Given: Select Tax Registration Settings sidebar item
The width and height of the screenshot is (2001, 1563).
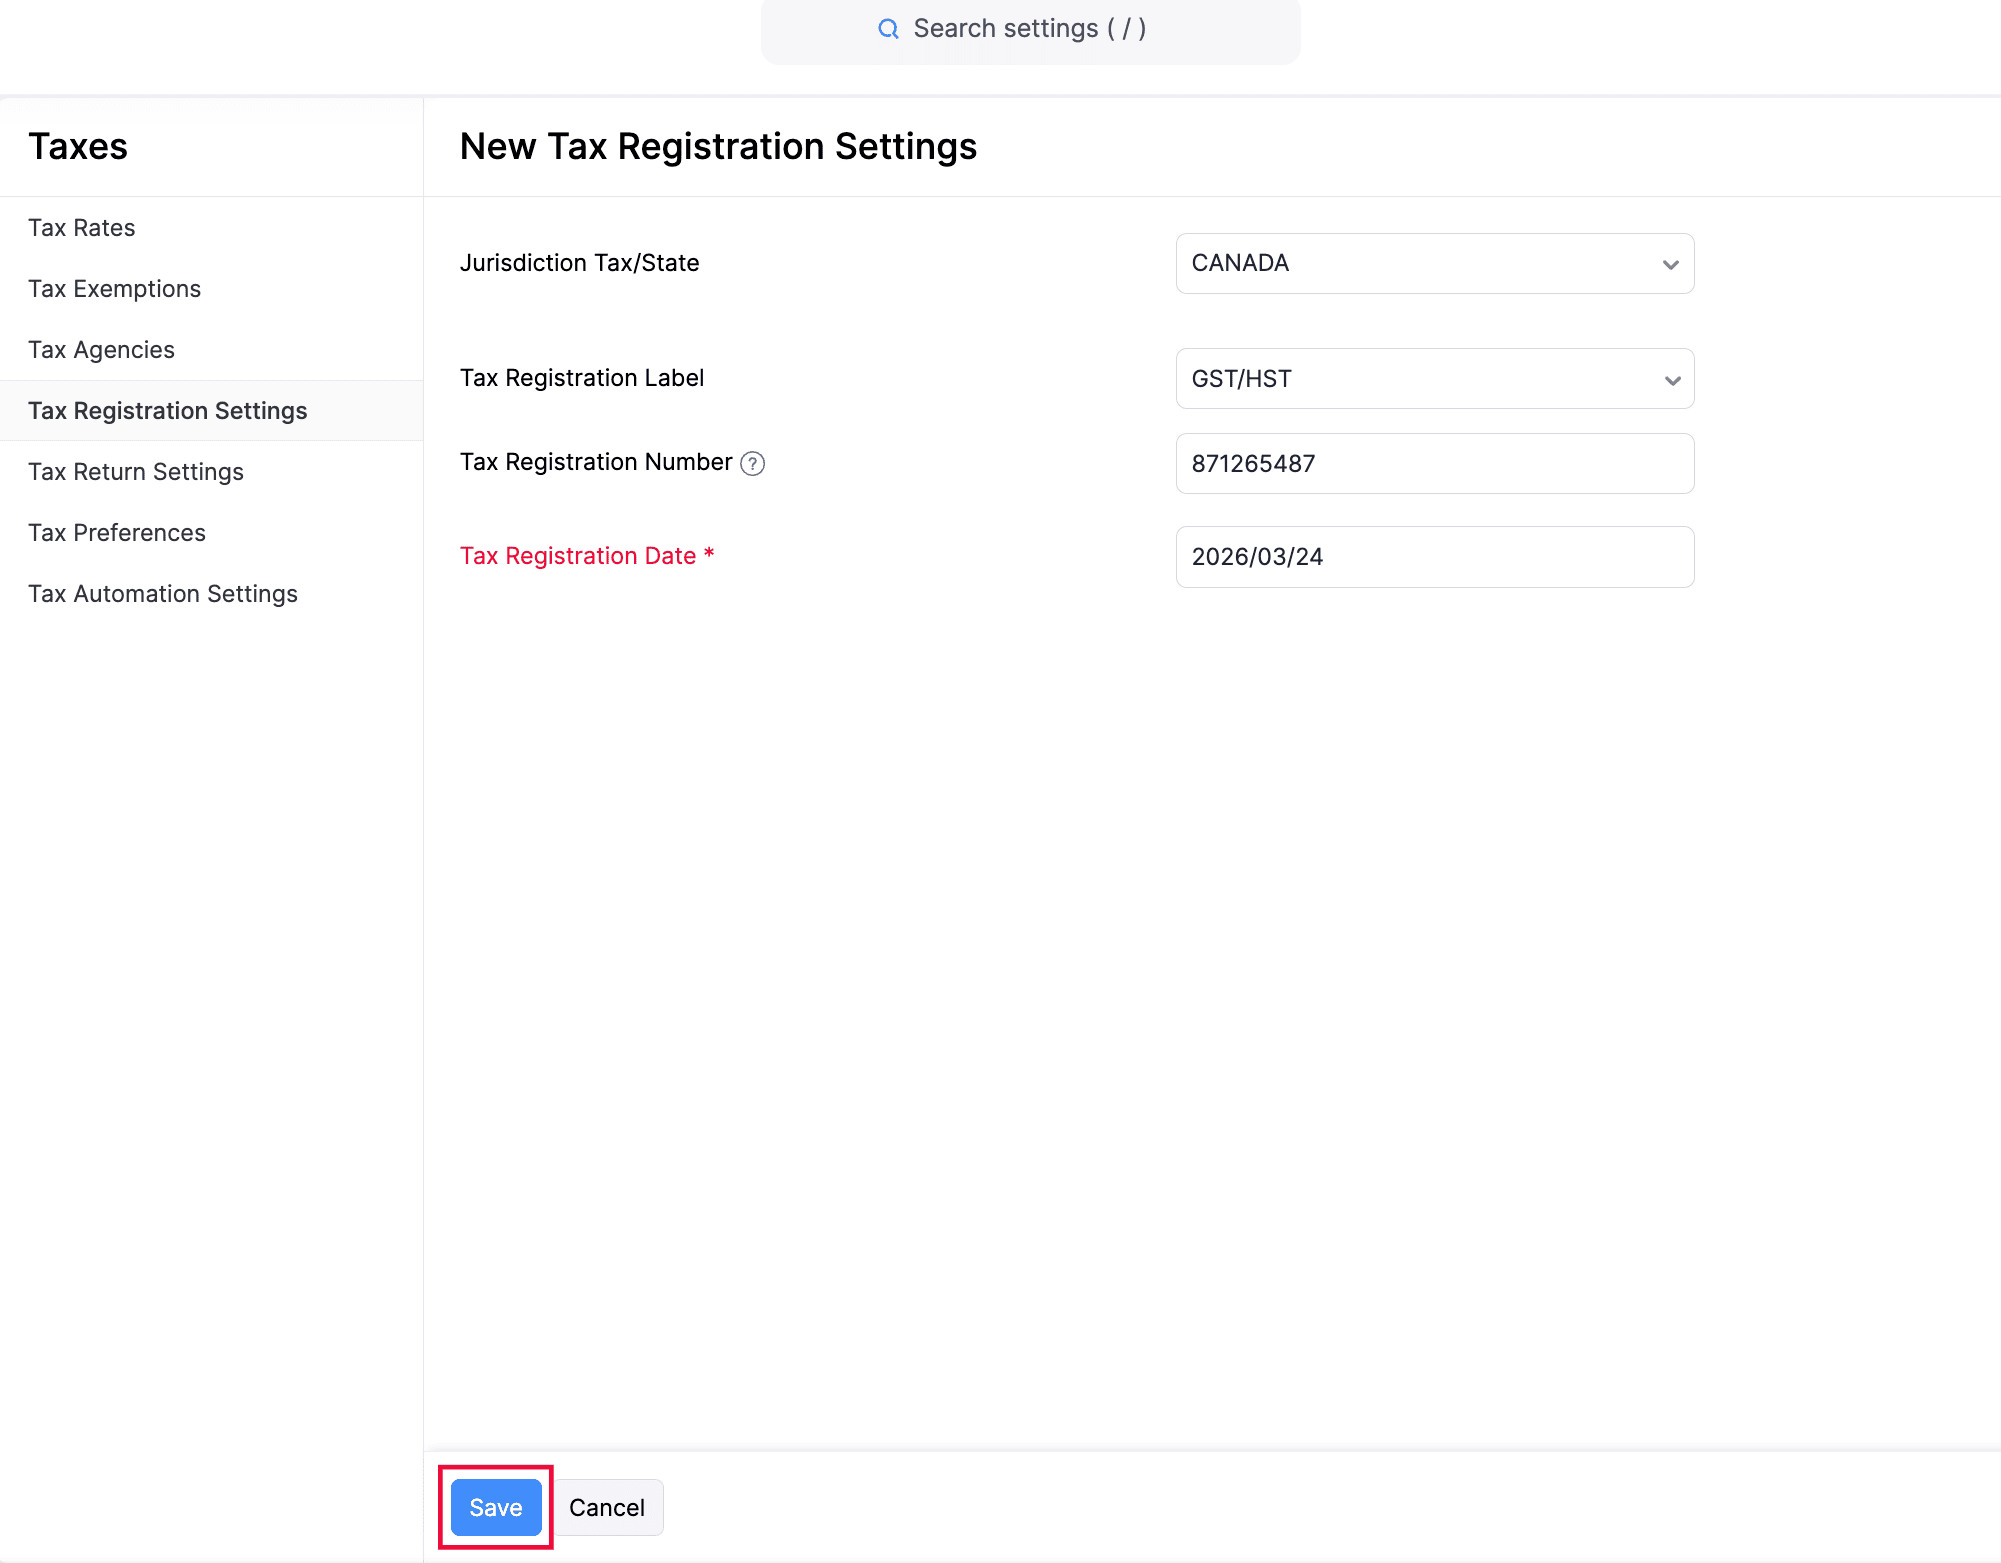Looking at the screenshot, I should 211,411.
